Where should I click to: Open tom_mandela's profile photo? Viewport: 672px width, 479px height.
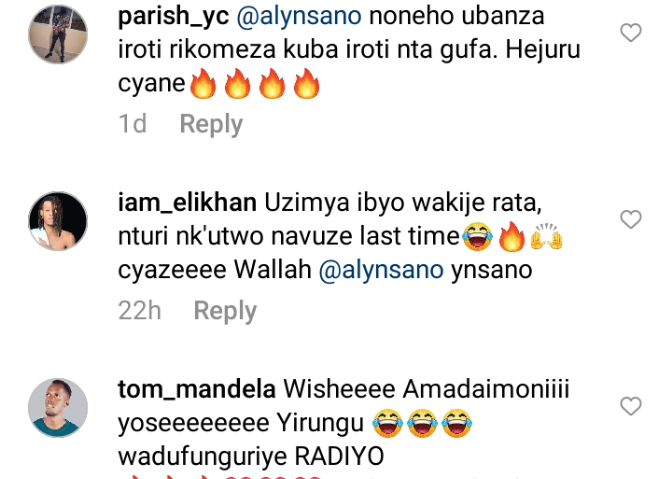[x=58, y=408]
